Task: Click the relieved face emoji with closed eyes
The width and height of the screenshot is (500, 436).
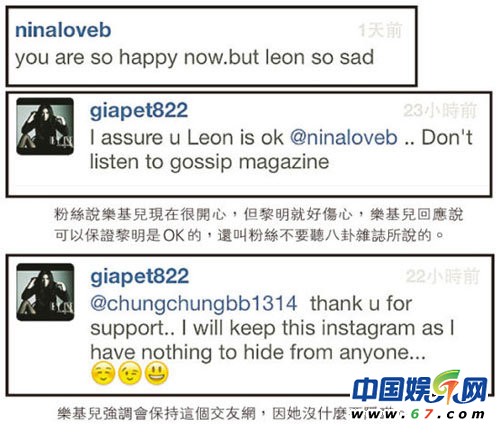Action: [x=103, y=373]
